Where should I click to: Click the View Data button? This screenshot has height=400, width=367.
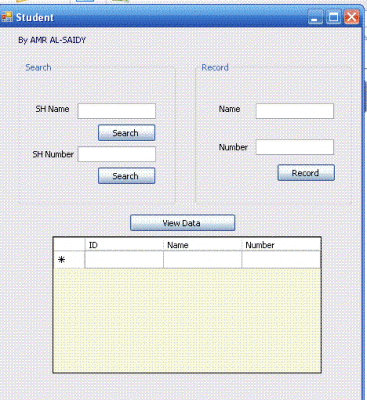click(182, 223)
